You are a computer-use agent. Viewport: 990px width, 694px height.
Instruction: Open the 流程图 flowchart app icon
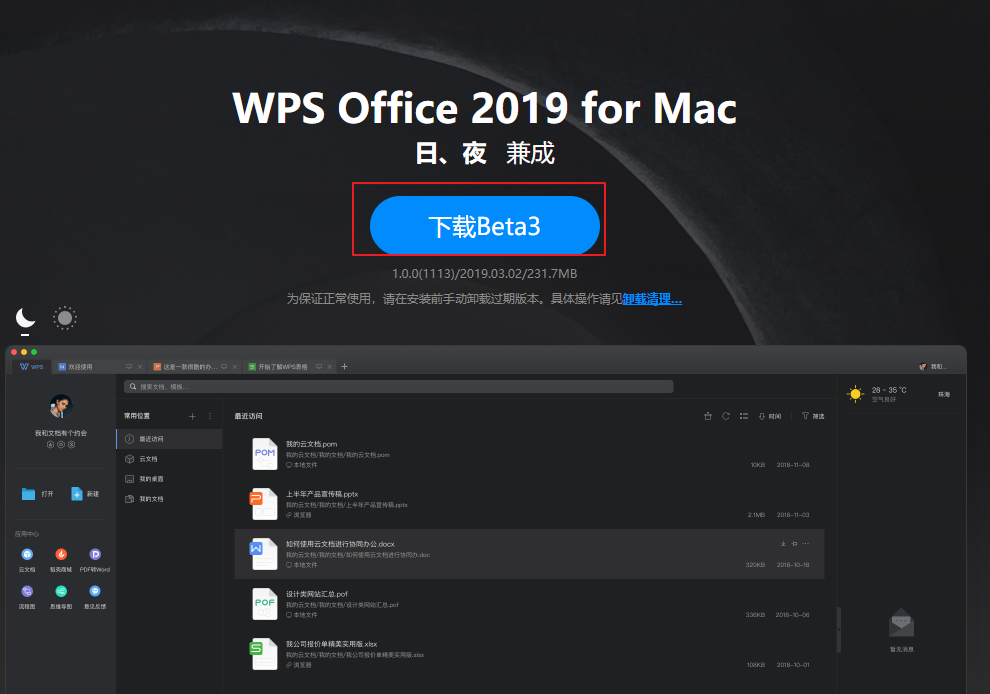[27, 592]
